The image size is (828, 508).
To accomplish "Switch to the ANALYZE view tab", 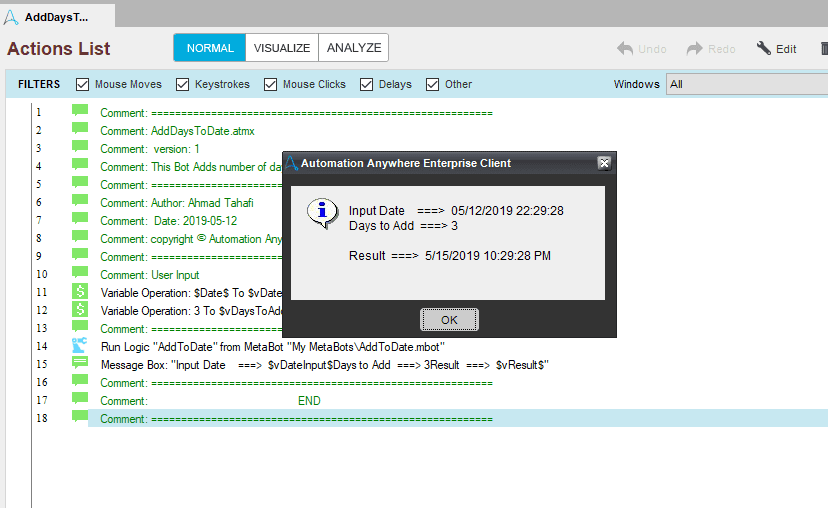I will coord(354,48).
